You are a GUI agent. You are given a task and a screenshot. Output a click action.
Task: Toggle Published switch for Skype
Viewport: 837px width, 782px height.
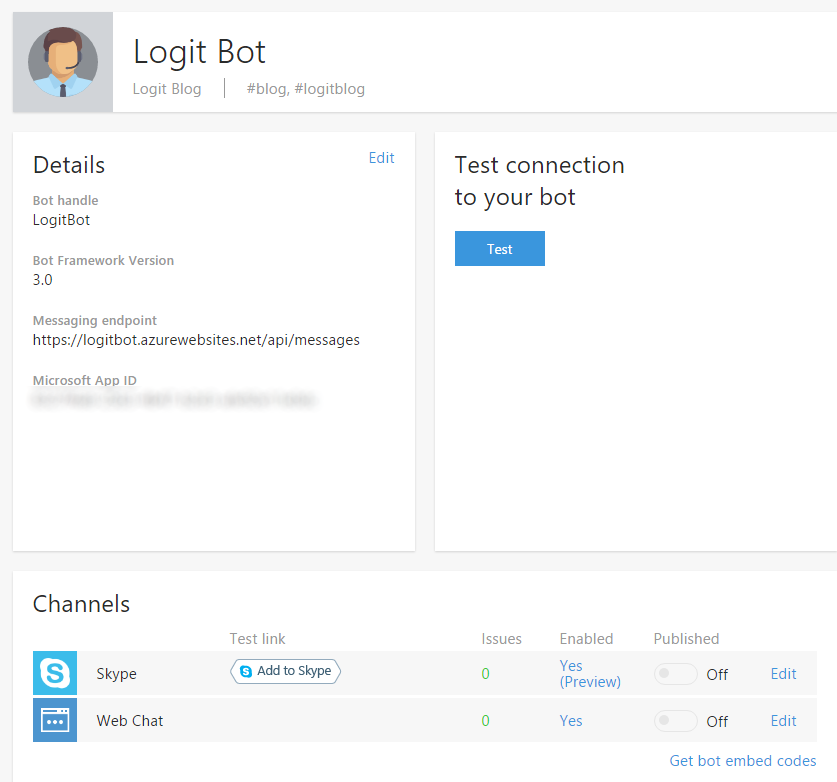click(675, 674)
